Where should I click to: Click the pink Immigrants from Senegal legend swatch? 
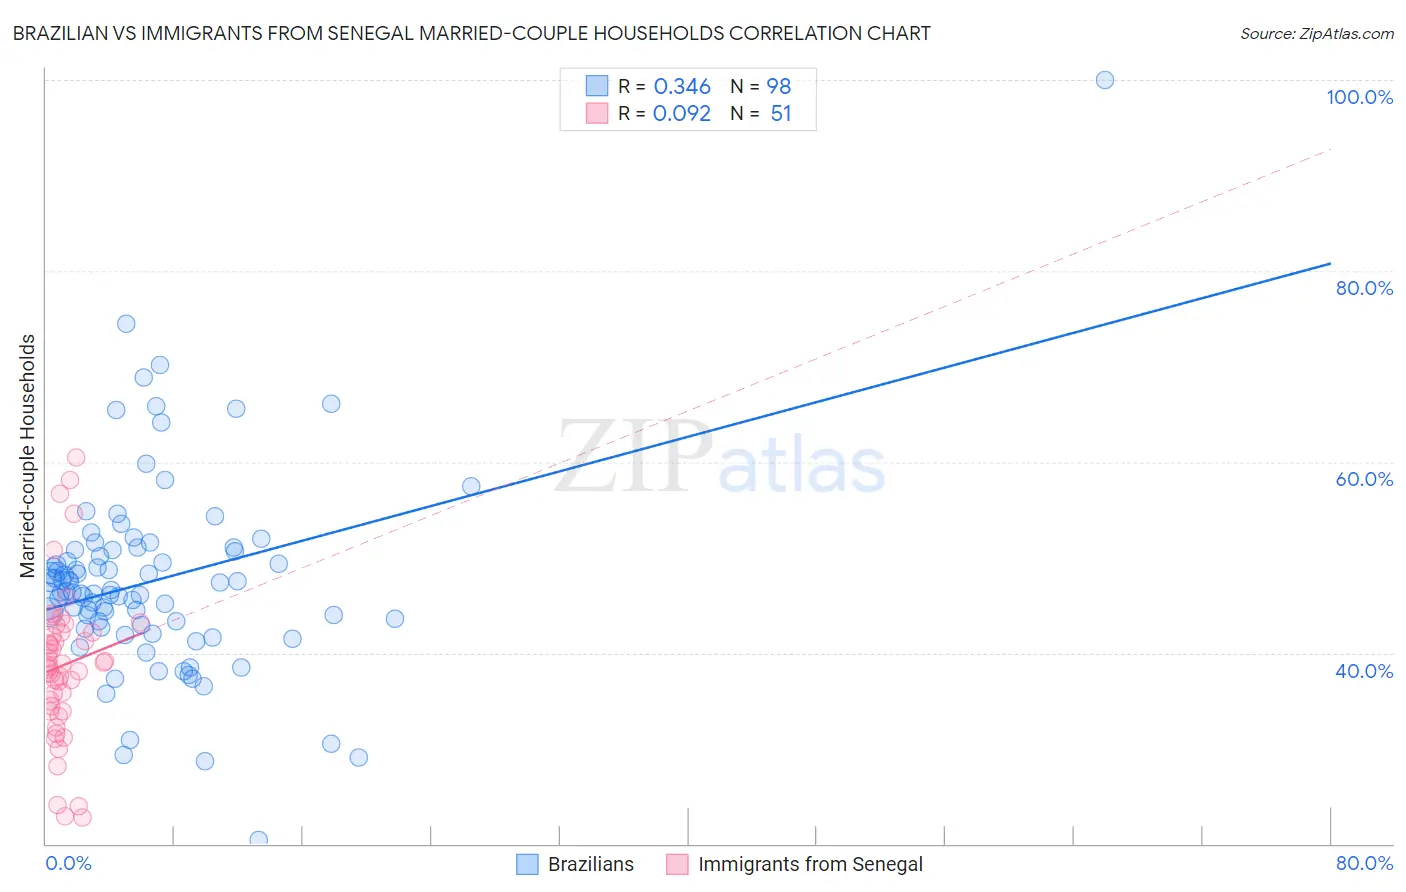(677, 864)
